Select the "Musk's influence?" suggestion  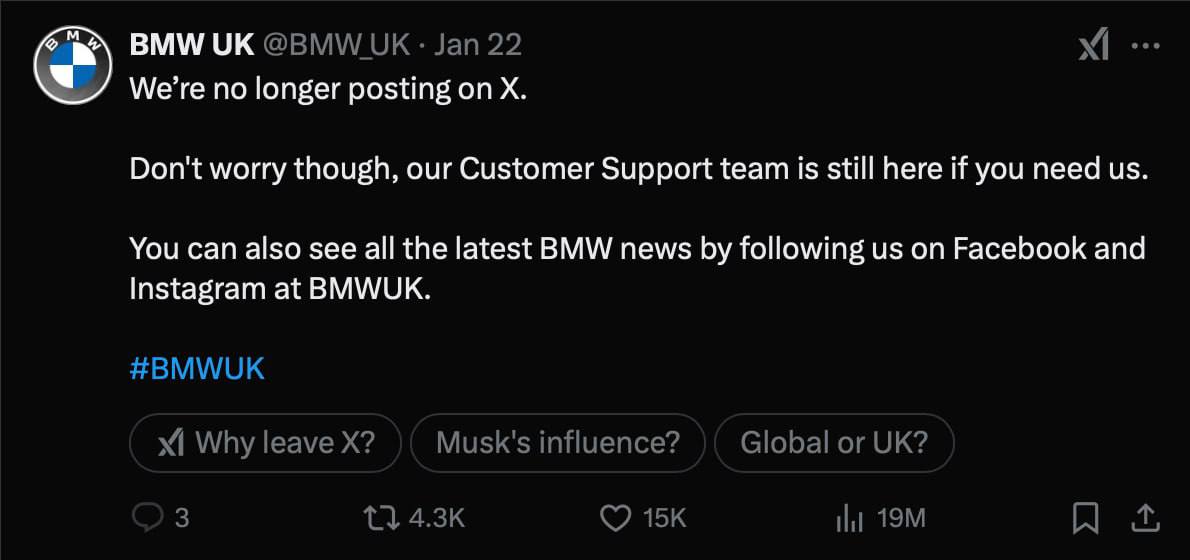[x=558, y=442]
